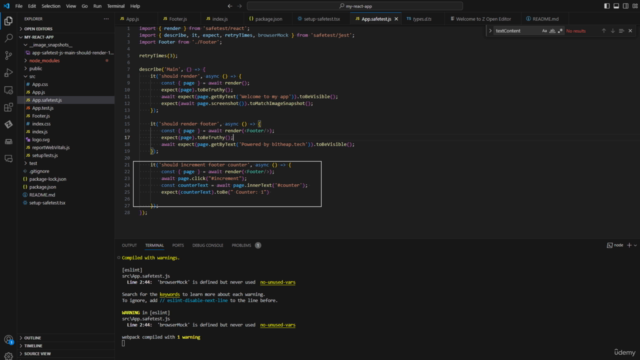Open the Z Open Editor view icon
Viewport: 640px width, 360px height.
pos(8,124)
